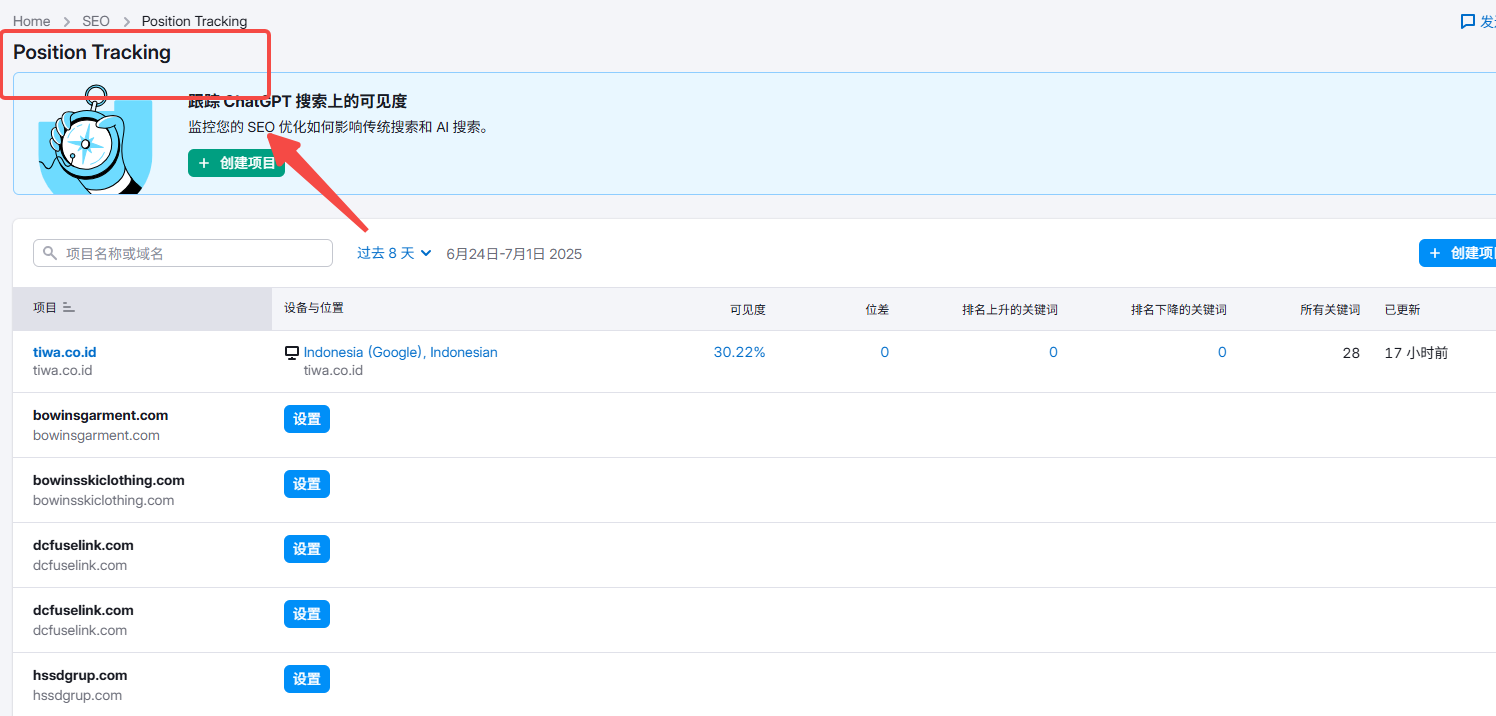Click the blue 创建项目 button at right
The height and width of the screenshot is (716, 1496).
[x=1460, y=253]
